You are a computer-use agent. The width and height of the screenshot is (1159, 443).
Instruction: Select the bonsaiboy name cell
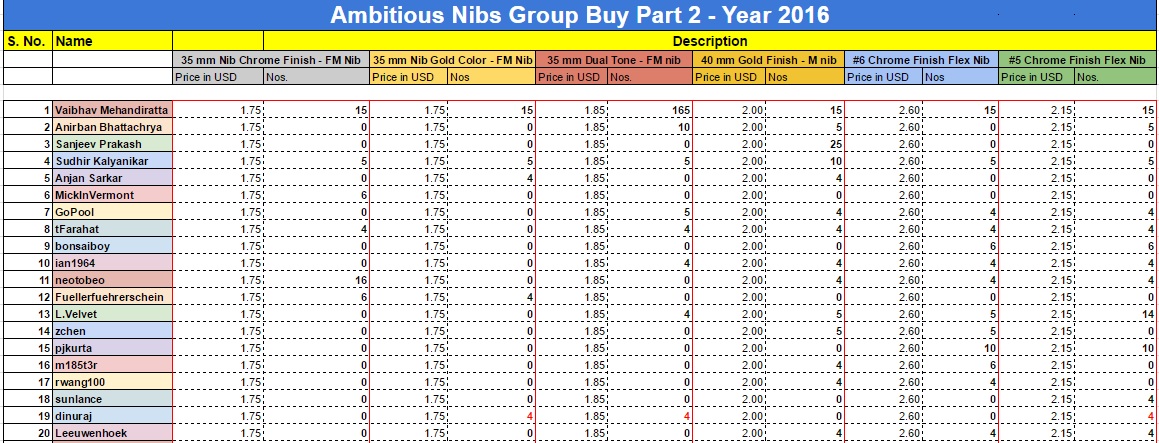(112, 246)
